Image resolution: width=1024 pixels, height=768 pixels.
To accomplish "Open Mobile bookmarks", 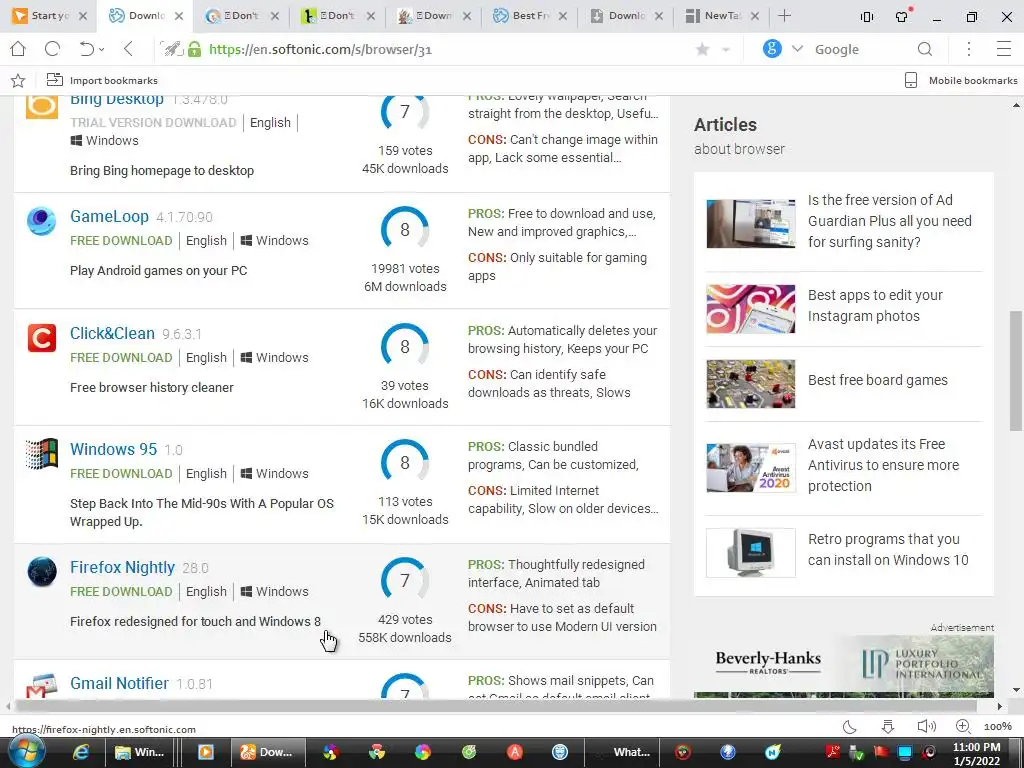I will (x=961, y=80).
